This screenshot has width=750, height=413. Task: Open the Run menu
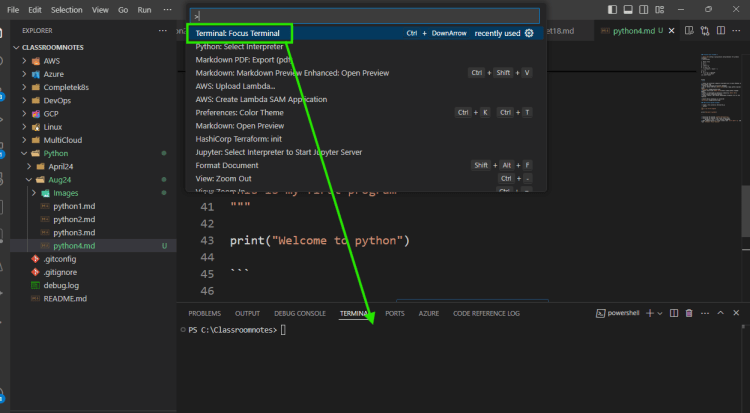[144, 10]
